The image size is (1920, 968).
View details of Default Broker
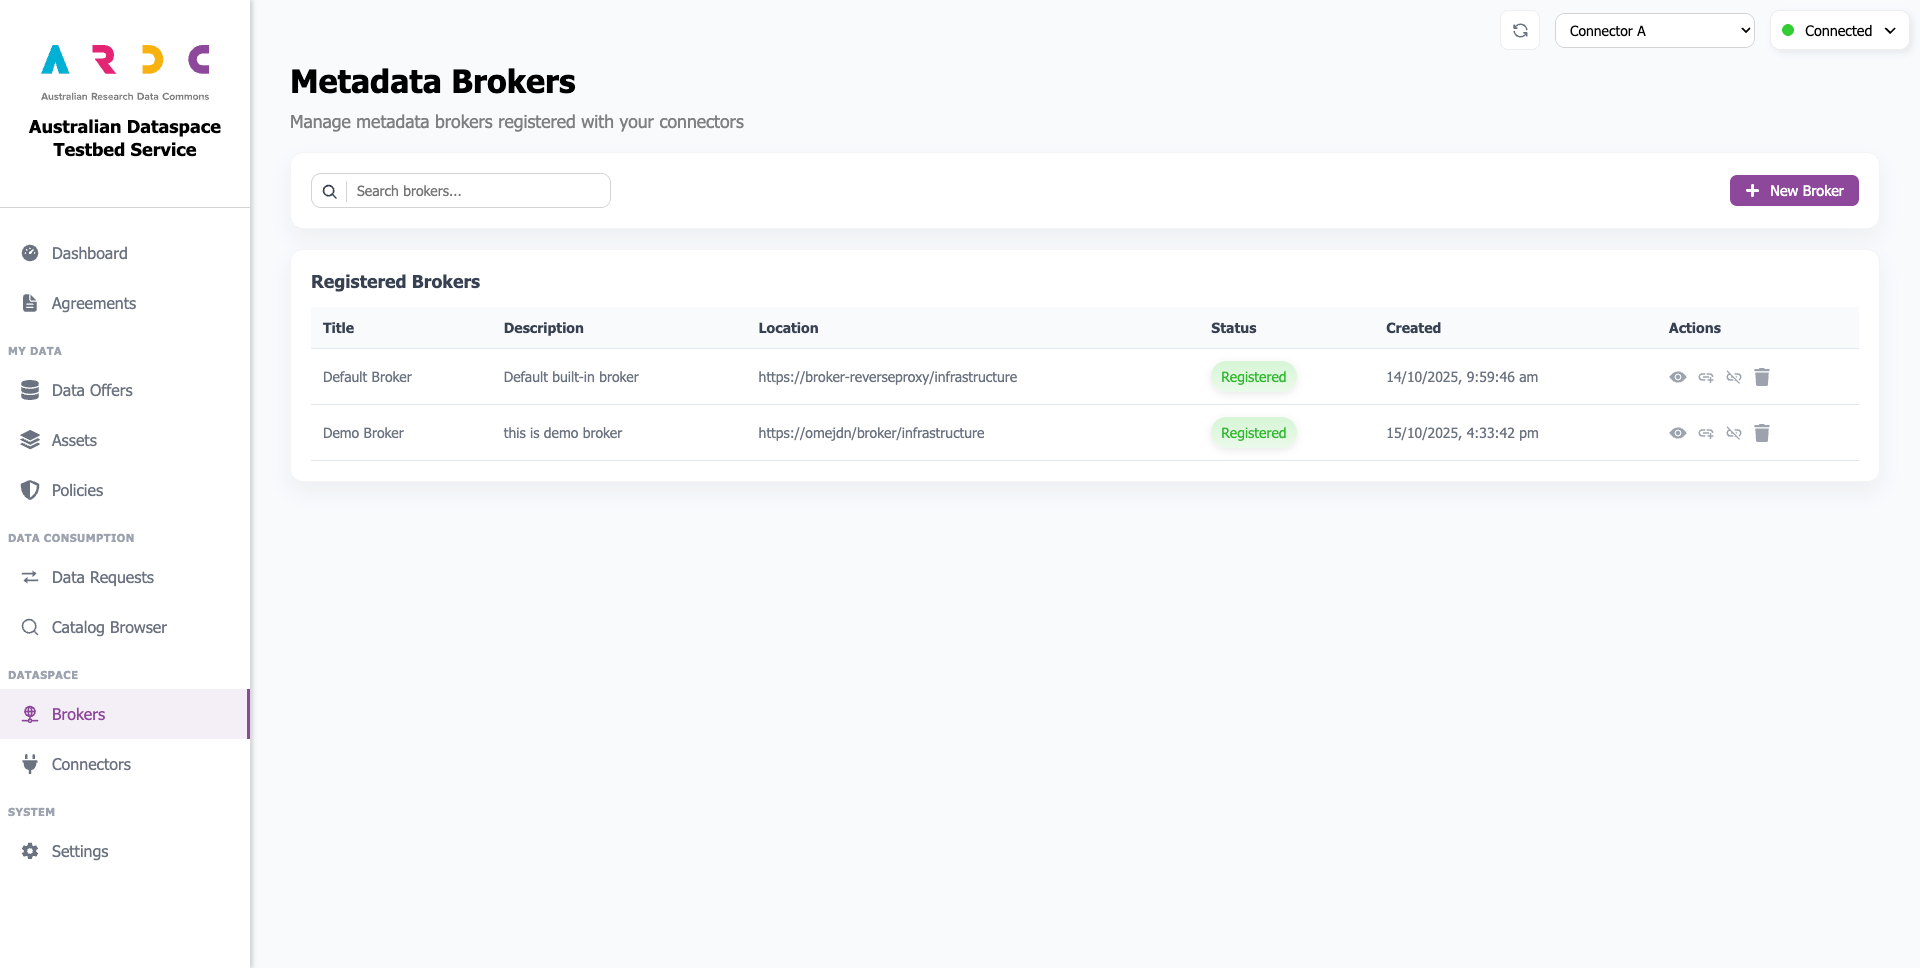click(x=1678, y=377)
